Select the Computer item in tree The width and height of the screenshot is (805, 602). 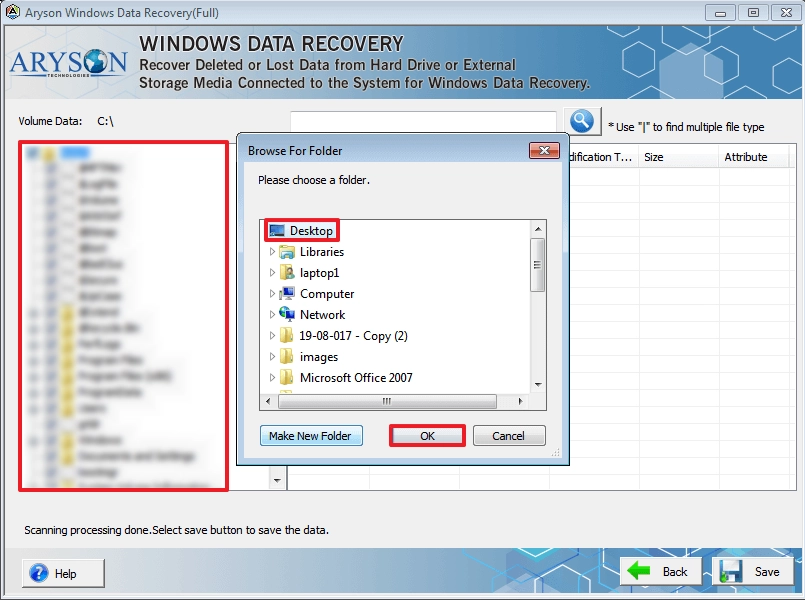[327, 294]
